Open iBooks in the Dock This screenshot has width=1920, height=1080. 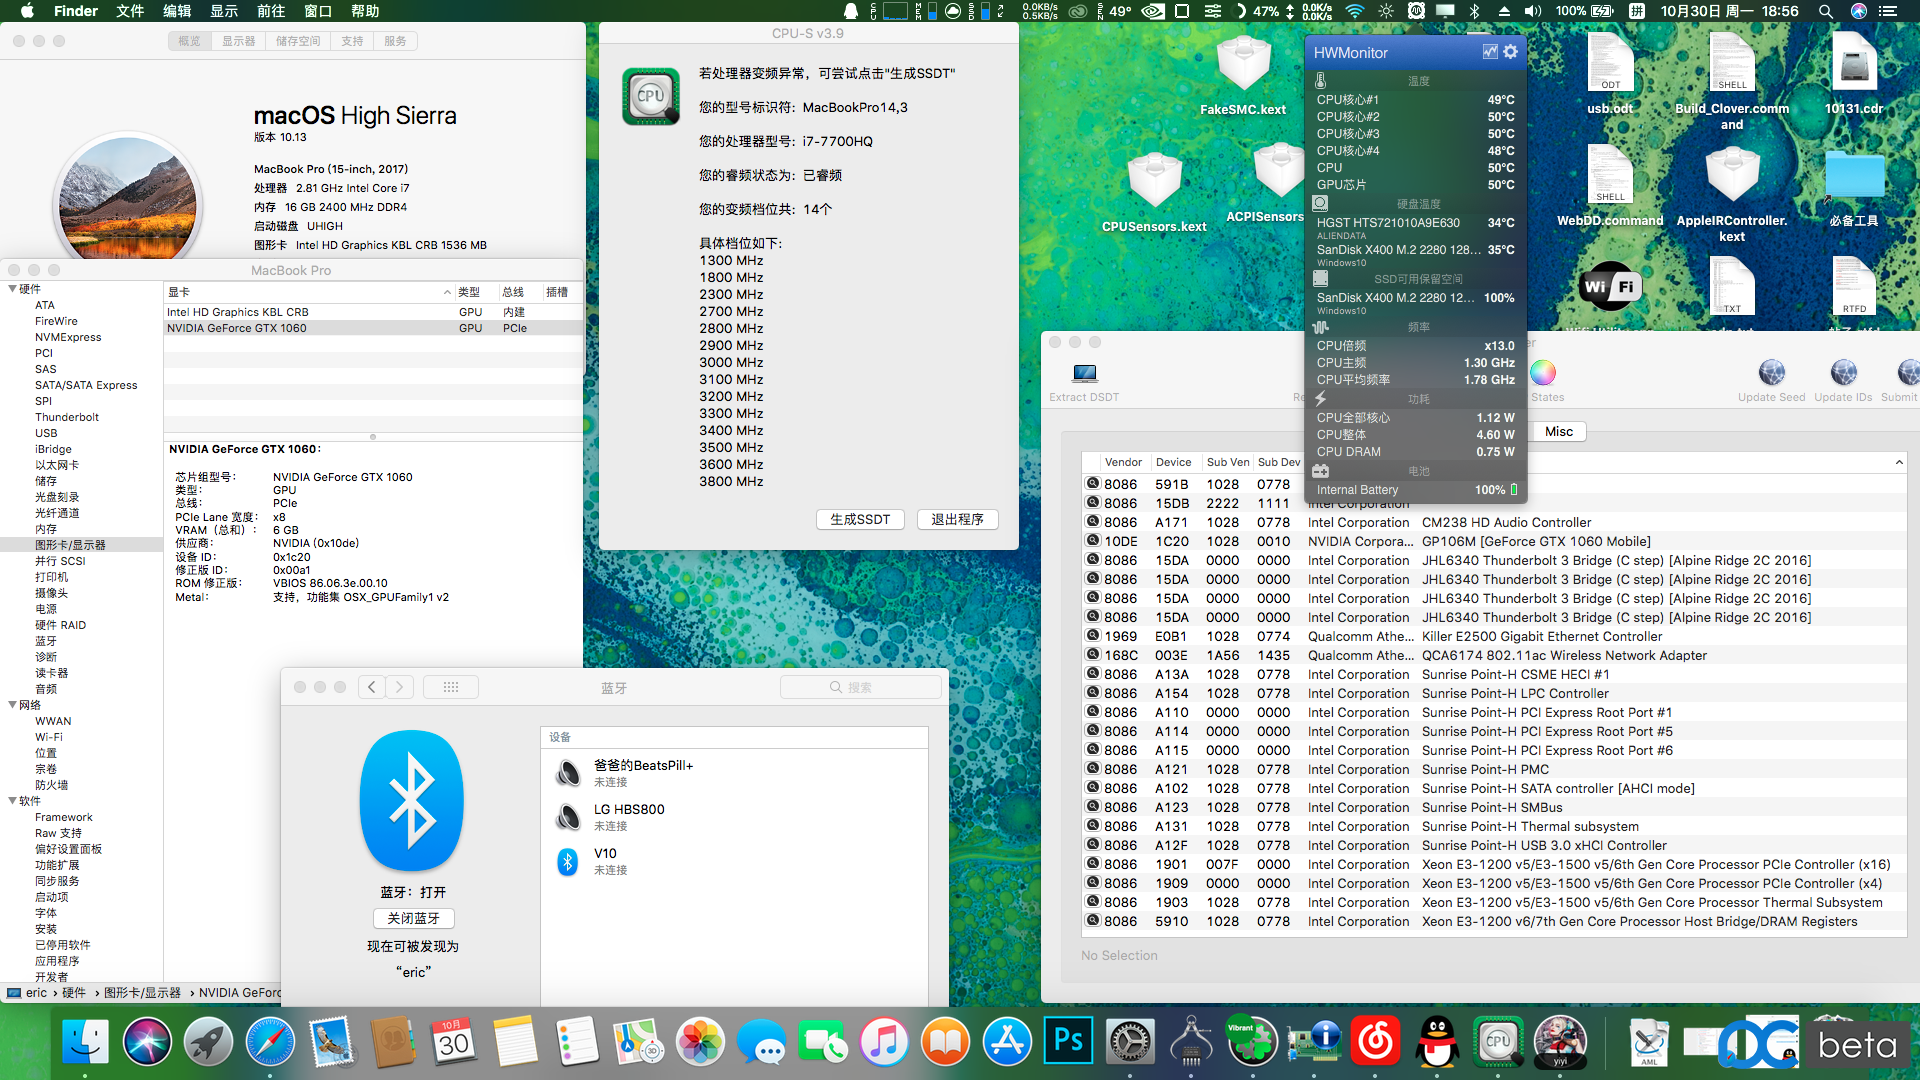tap(945, 1043)
